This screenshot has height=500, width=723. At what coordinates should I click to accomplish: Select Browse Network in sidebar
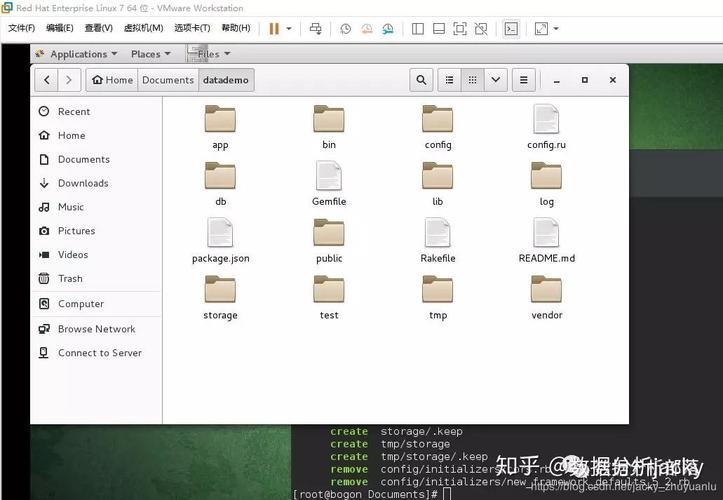click(97, 329)
